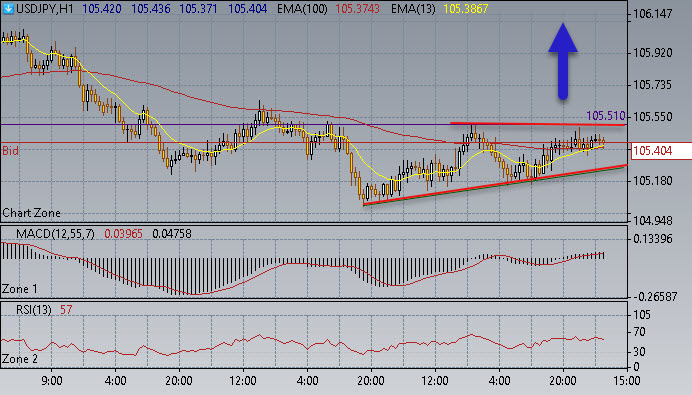Click RSI axis label 105
This screenshot has height=395, width=692.
coord(642,315)
